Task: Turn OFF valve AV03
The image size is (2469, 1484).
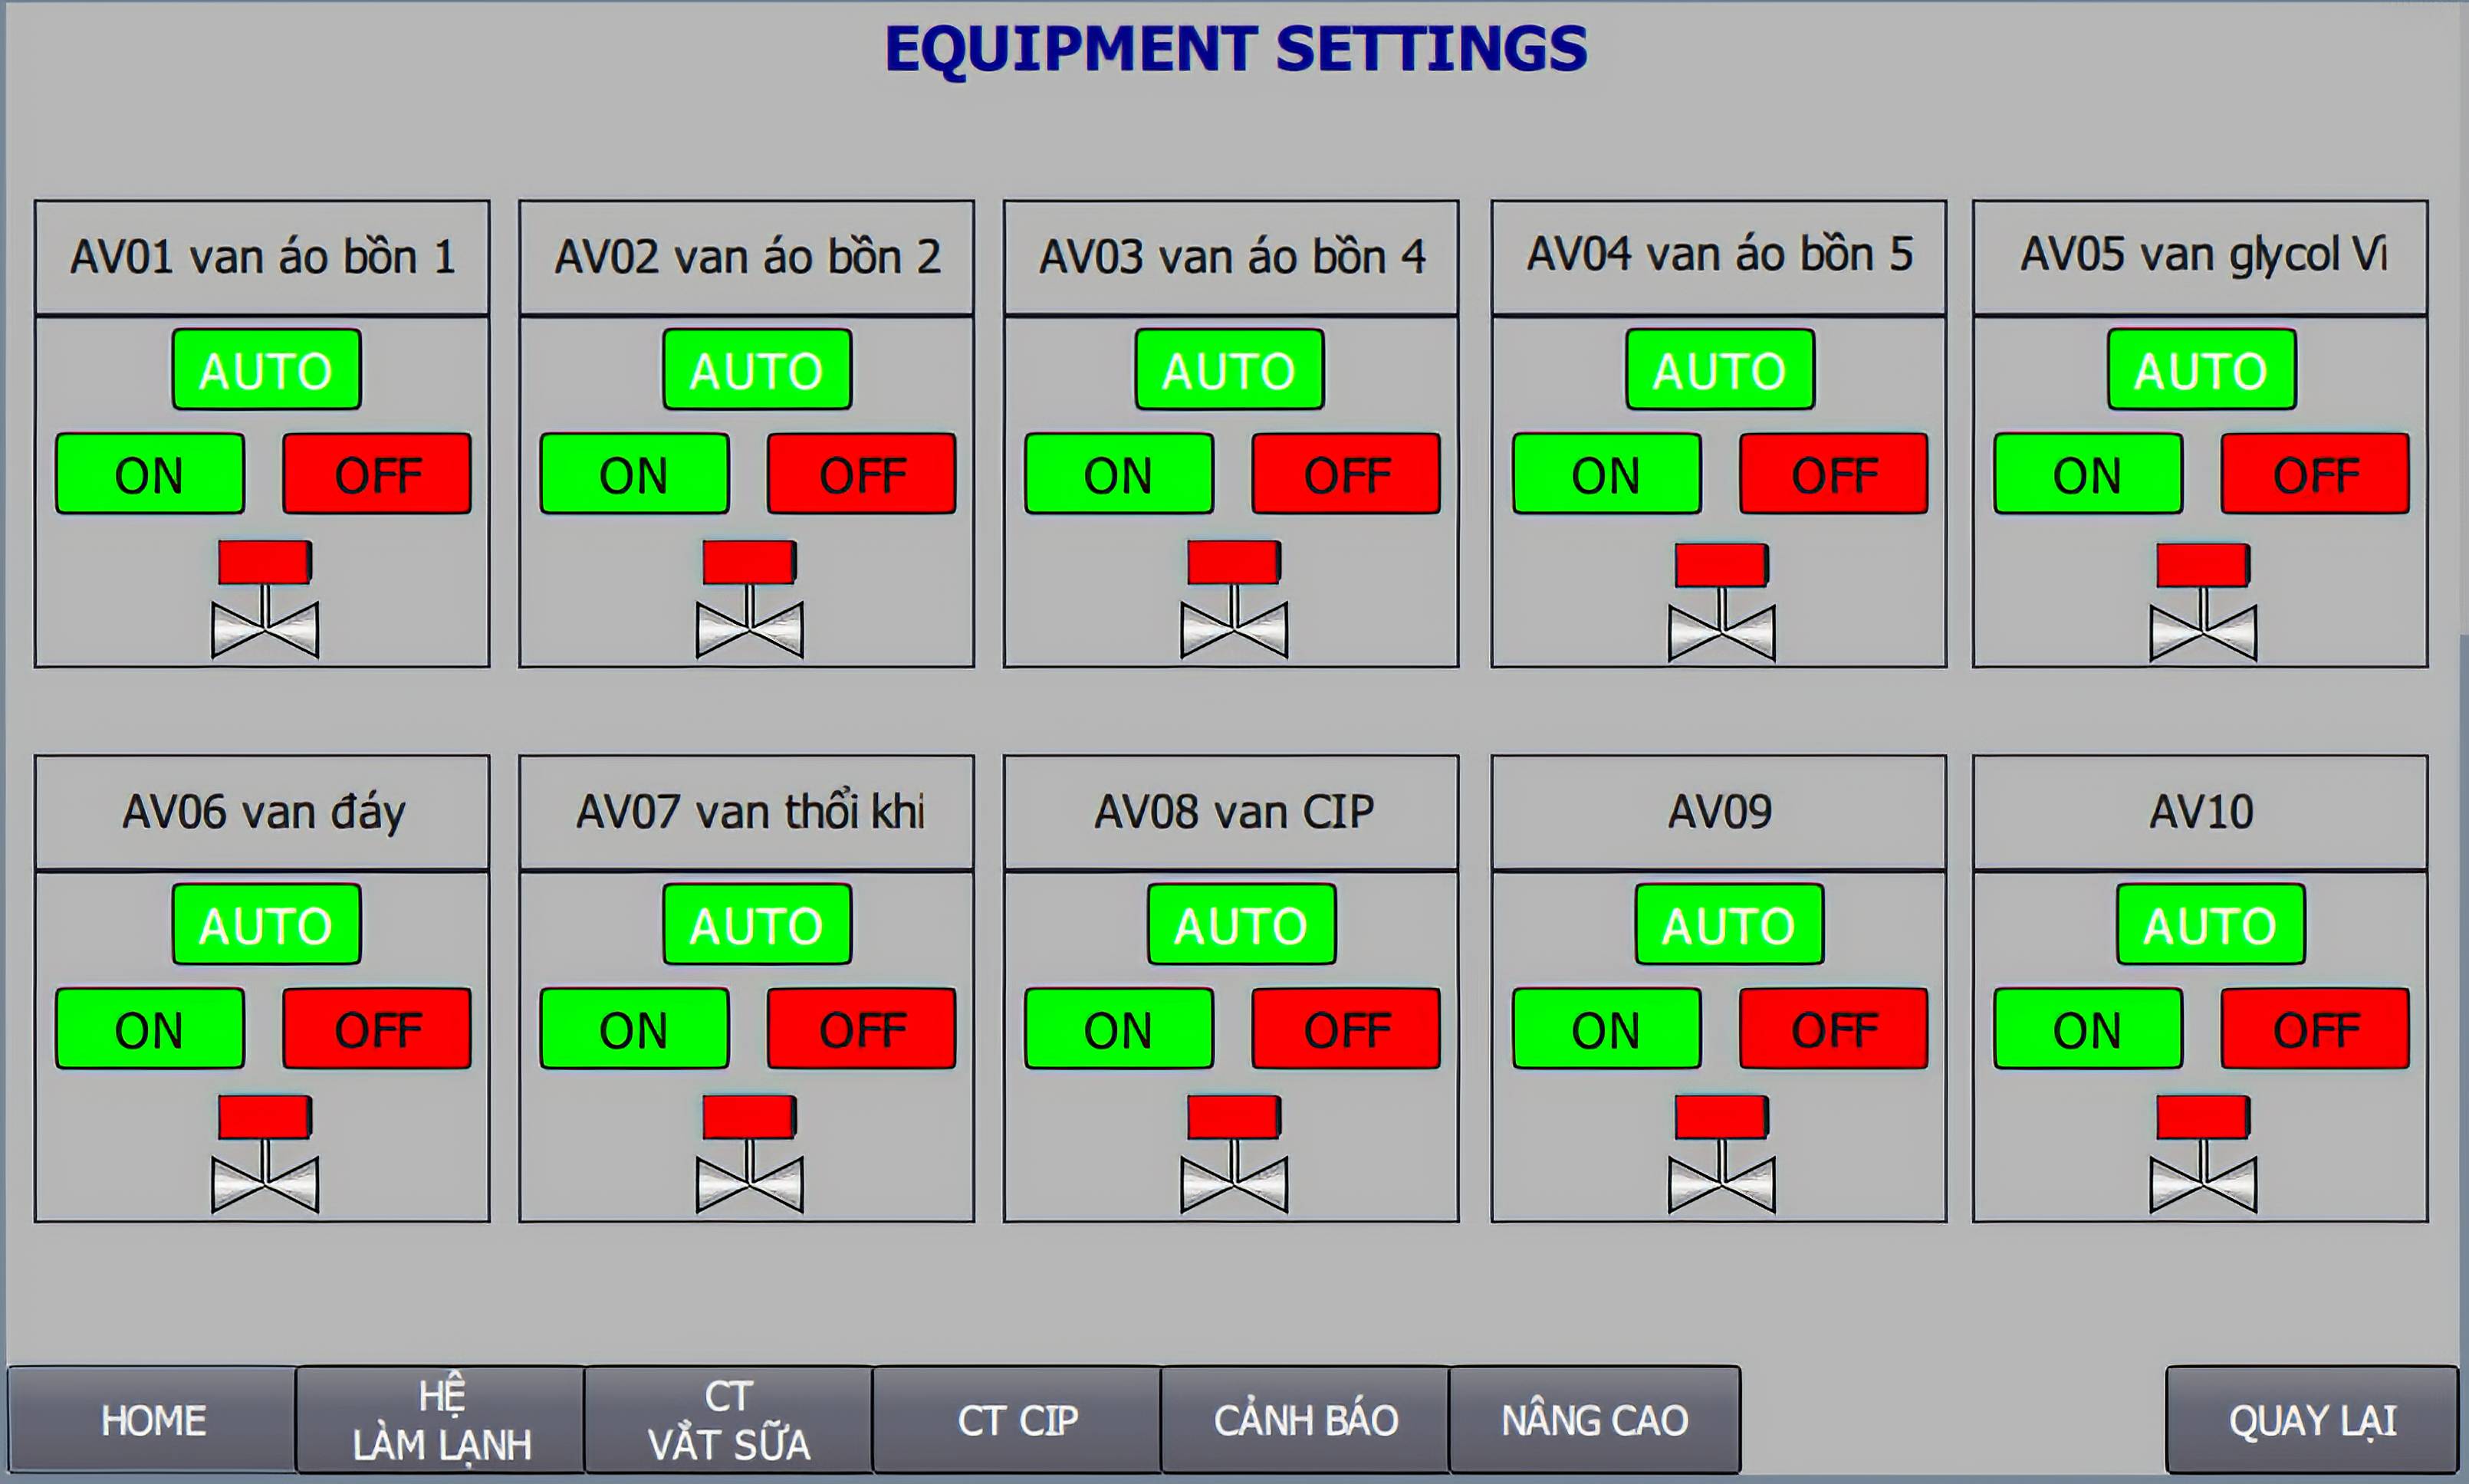Action: (1346, 474)
